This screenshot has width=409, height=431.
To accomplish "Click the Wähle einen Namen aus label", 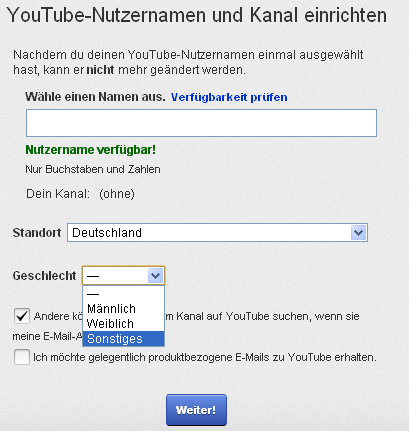I will point(95,97).
